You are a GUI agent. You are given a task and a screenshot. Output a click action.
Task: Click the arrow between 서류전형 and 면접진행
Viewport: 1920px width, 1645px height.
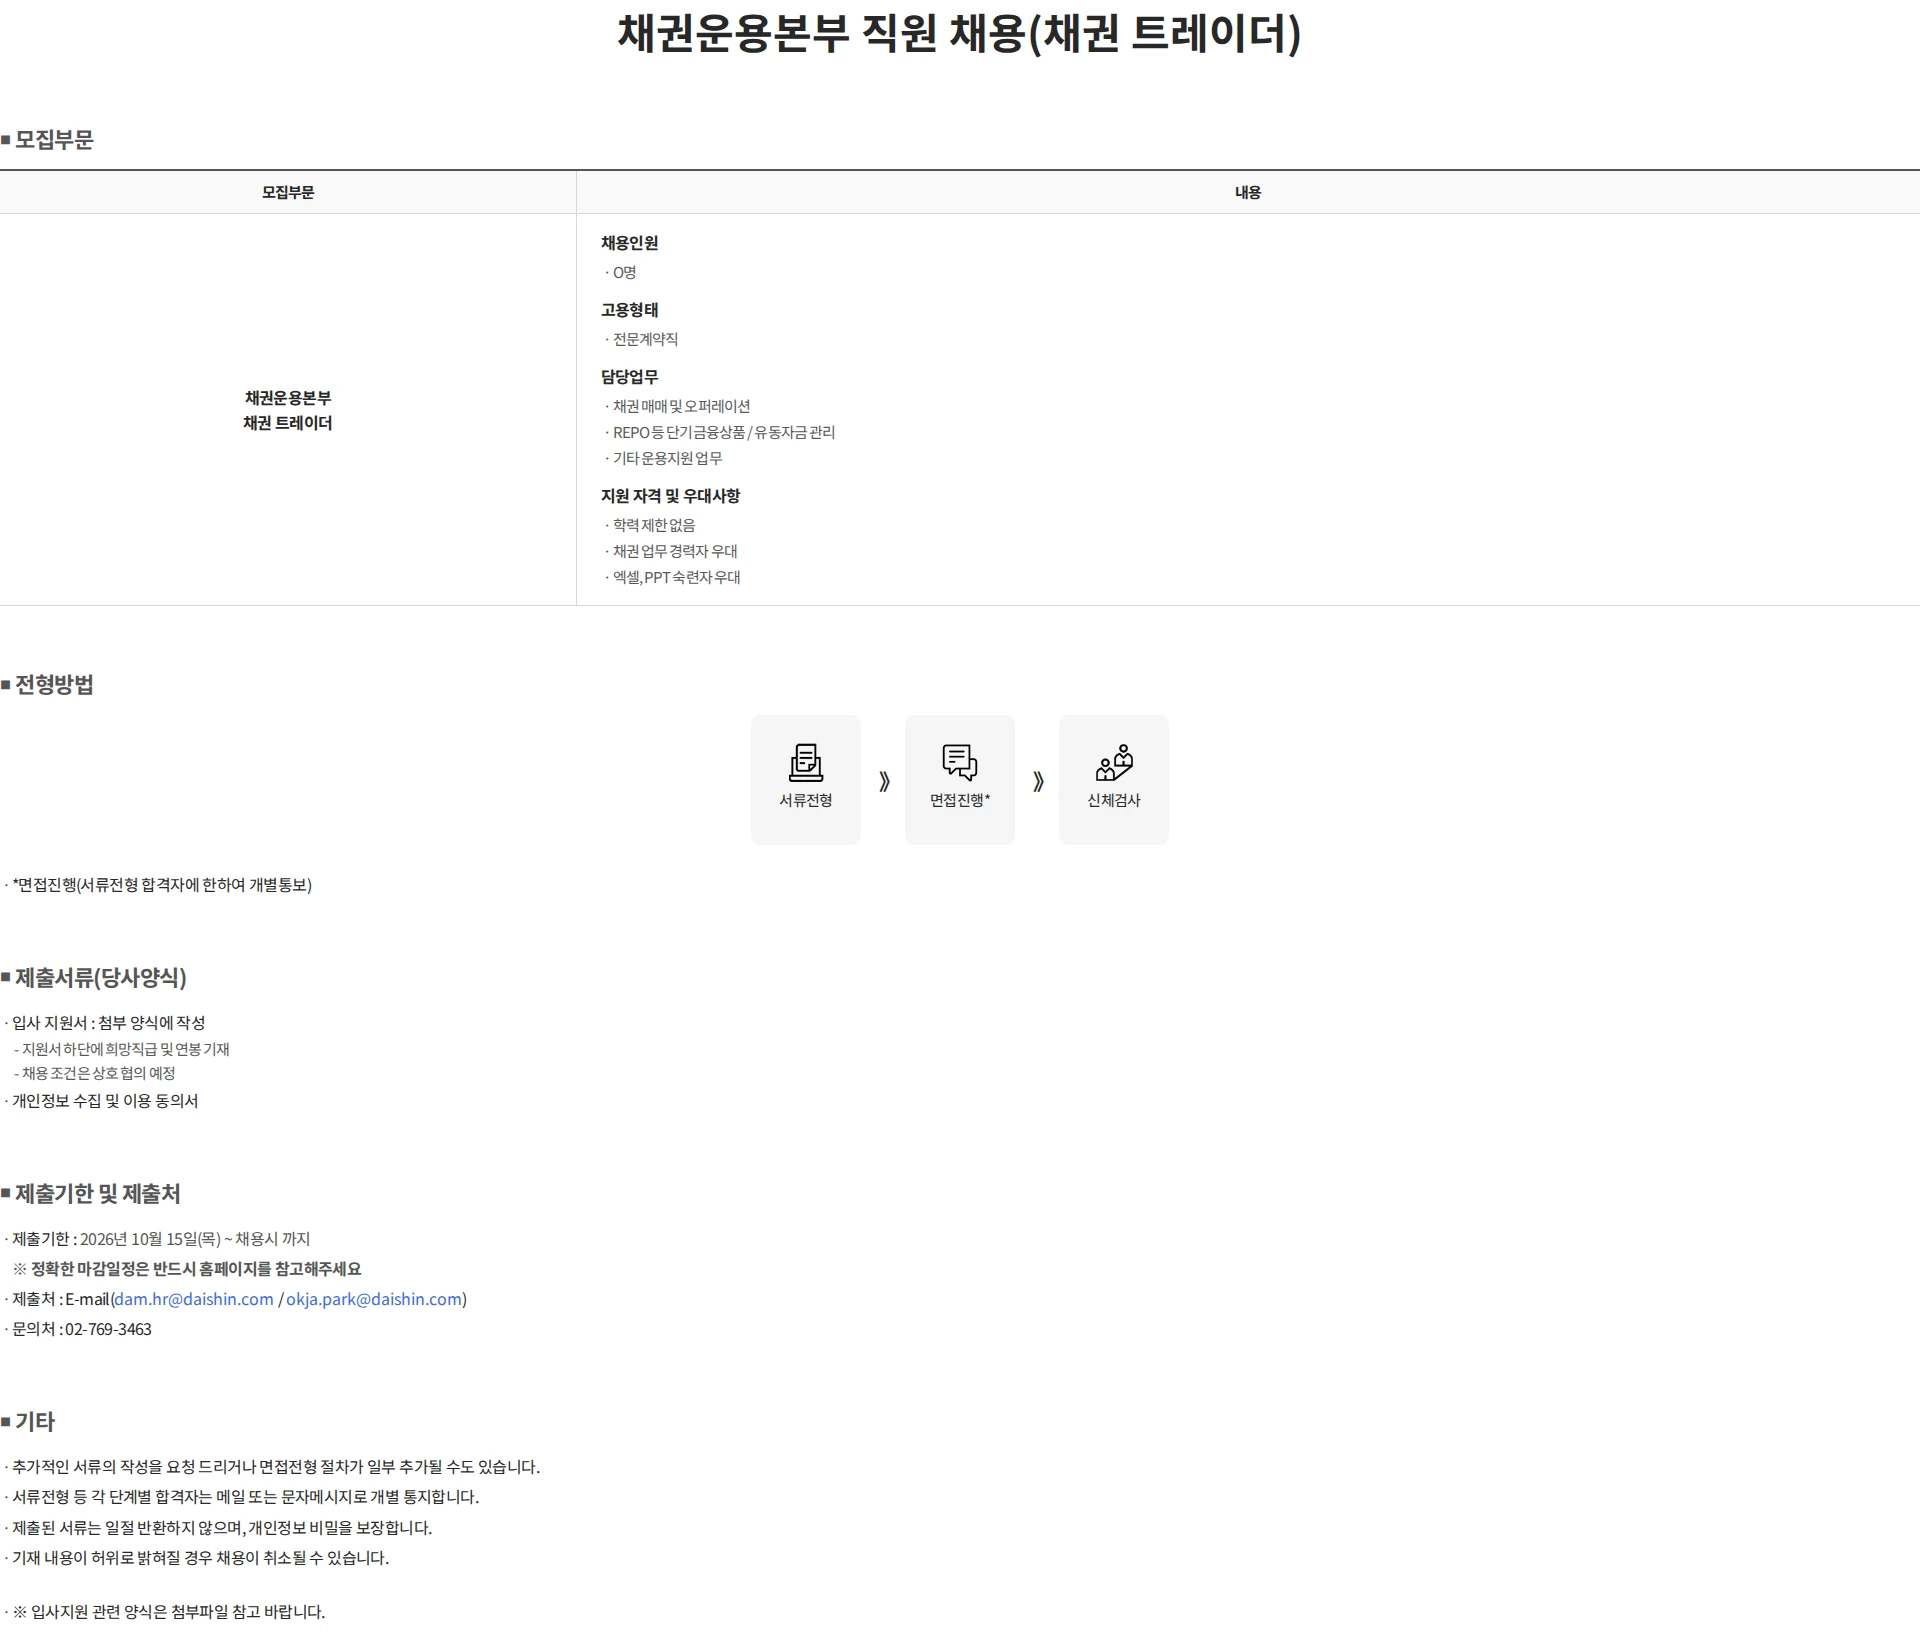884,781
